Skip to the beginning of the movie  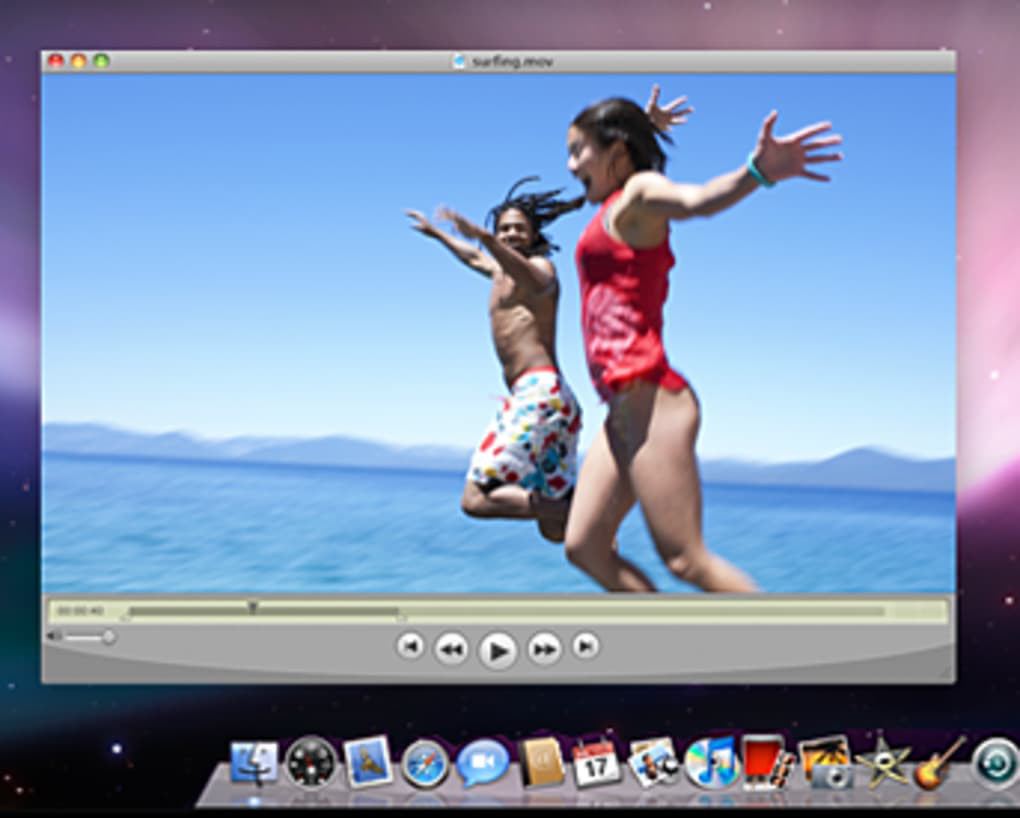pyautogui.click(x=410, y=646)
